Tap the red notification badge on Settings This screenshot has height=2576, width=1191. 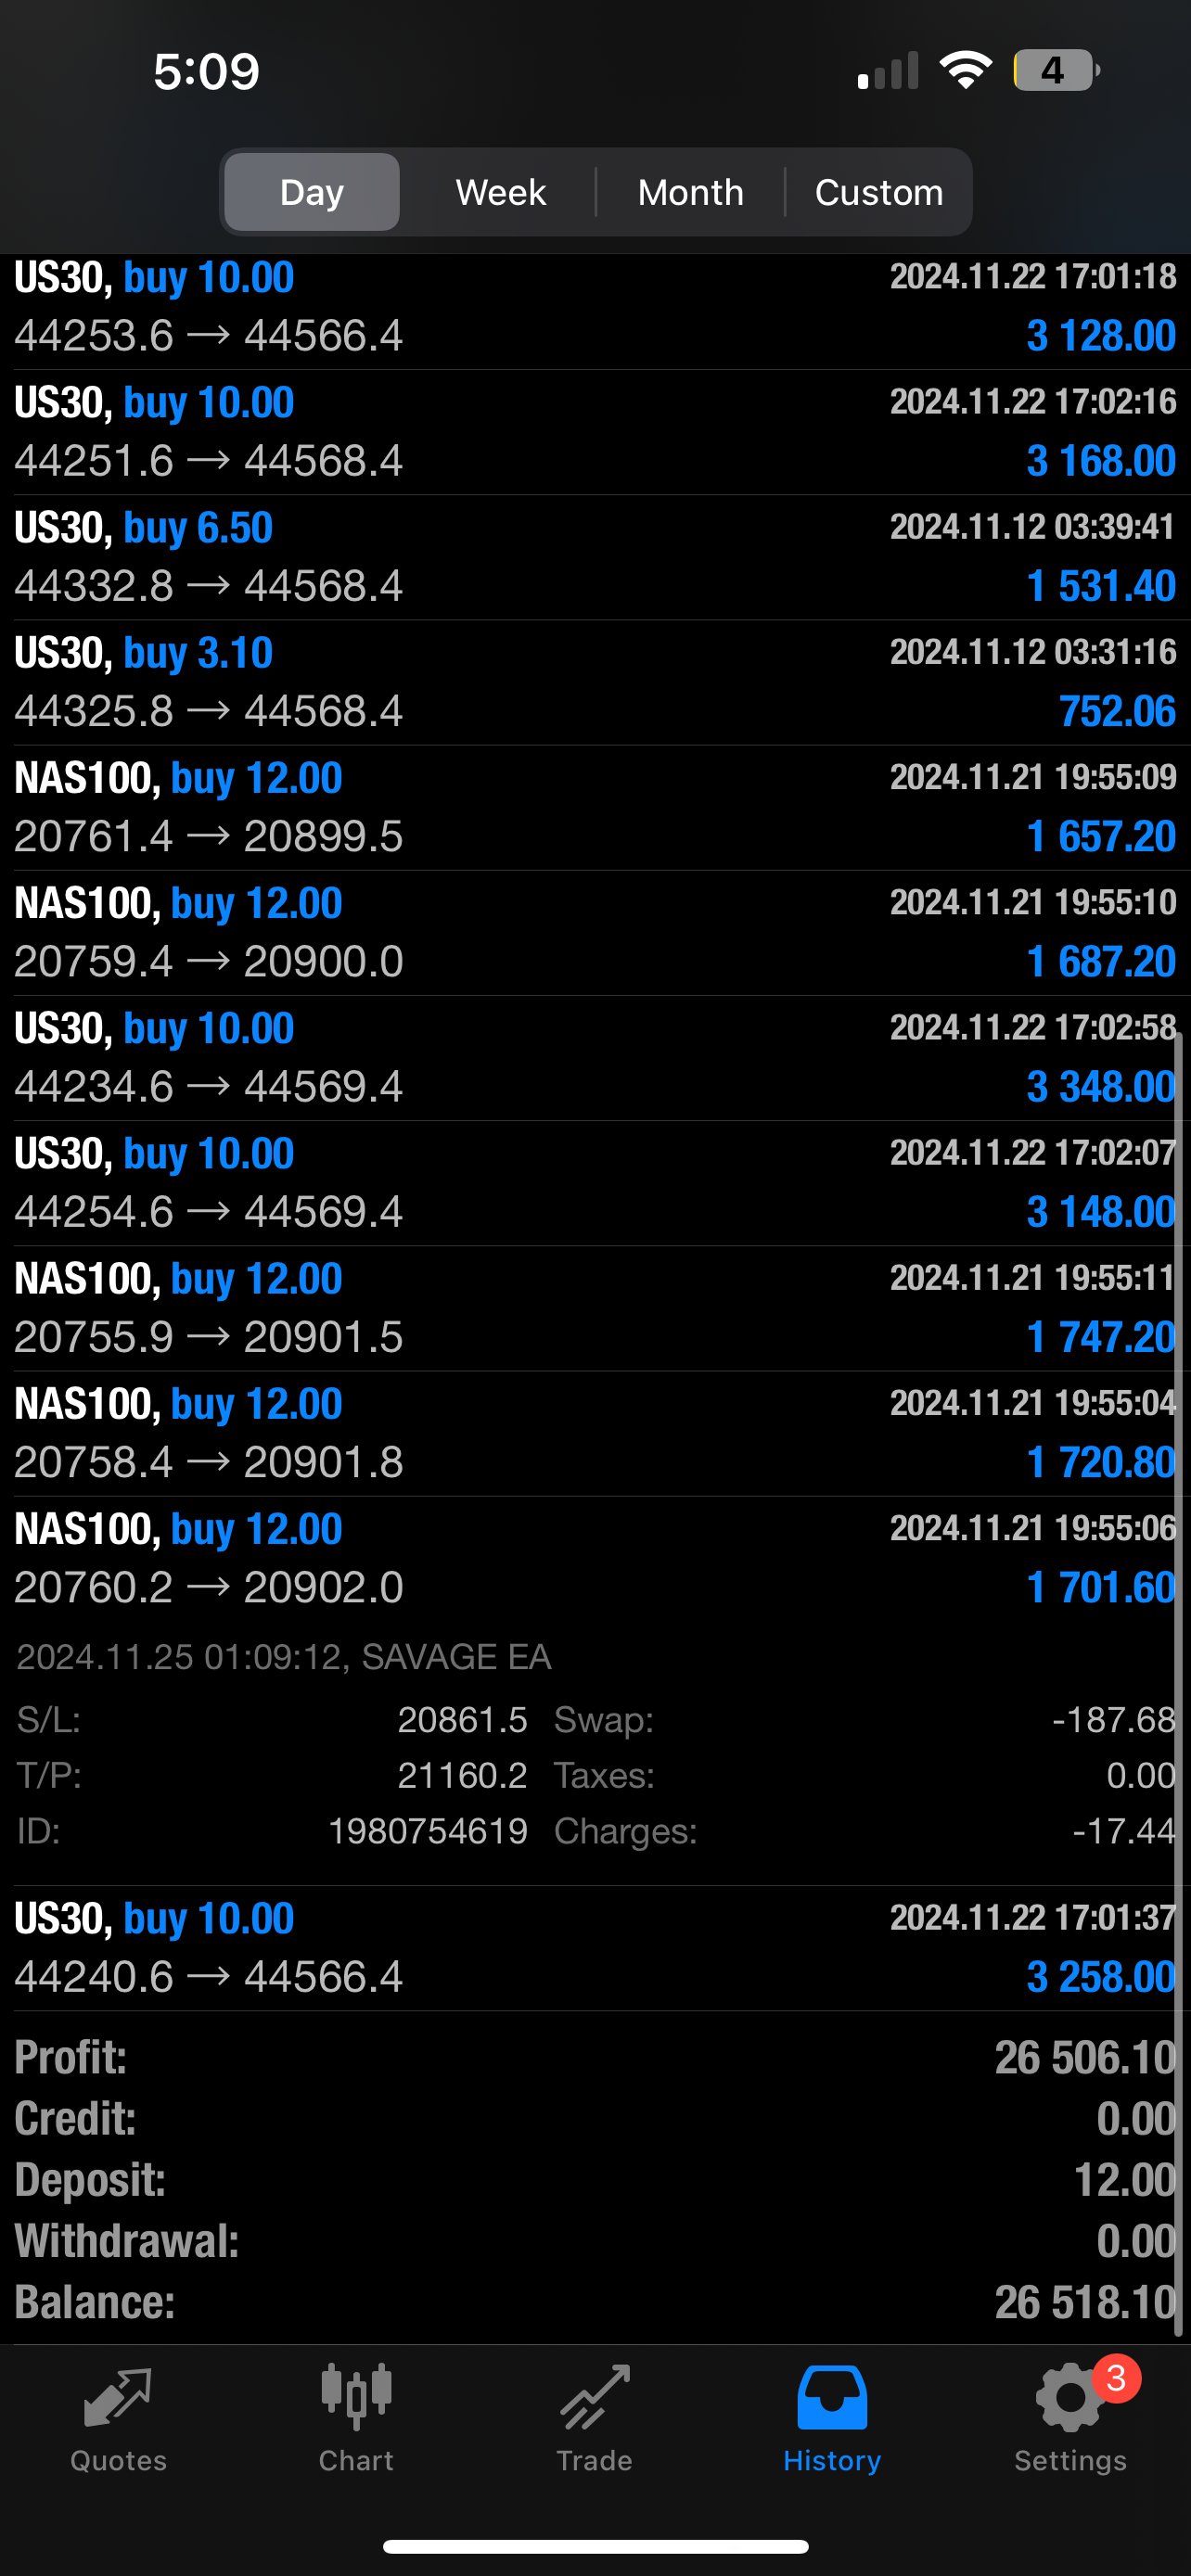pyautogui.click(x=1116, y=2378)
